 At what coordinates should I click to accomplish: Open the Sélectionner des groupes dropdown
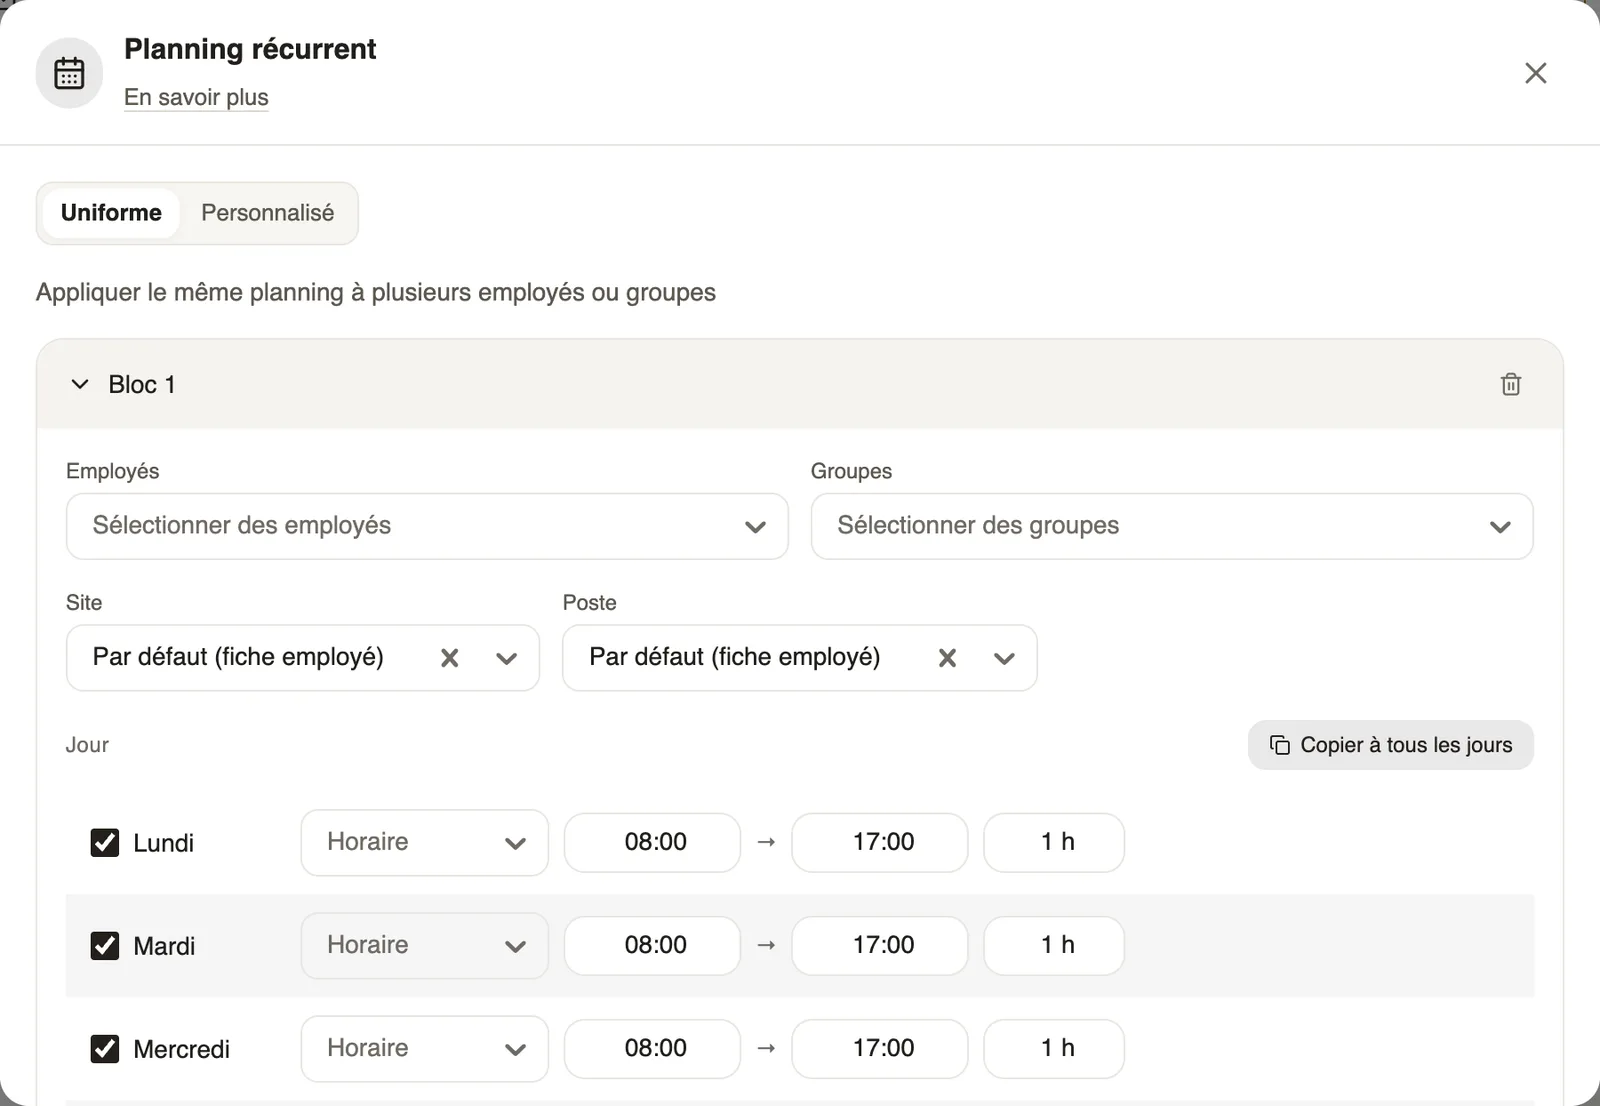pyautogui.click(x=1171, y=526)
